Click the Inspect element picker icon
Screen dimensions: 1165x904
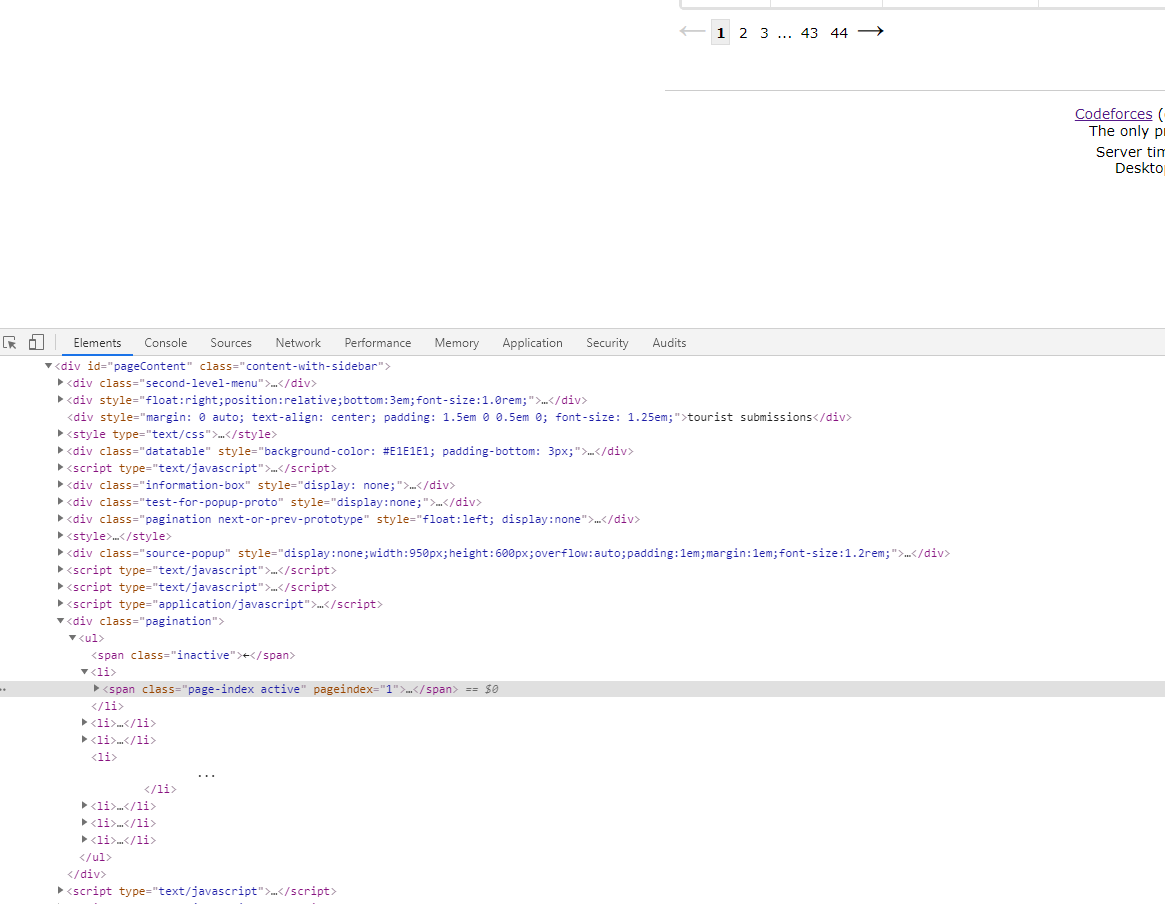coord(11,342)
